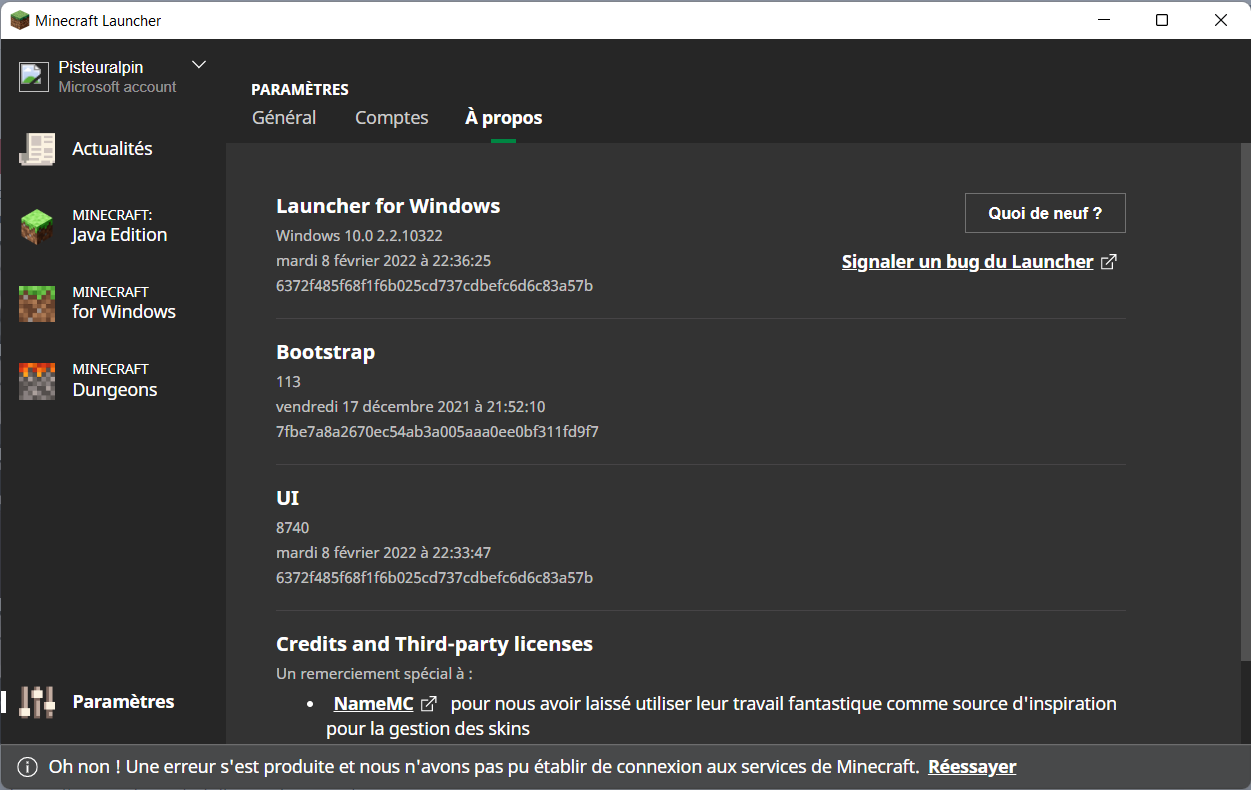Viewport: 1251px width, 790px height.
Task: Click the Paramètres sliders icon
Action: tap(37, 702)
